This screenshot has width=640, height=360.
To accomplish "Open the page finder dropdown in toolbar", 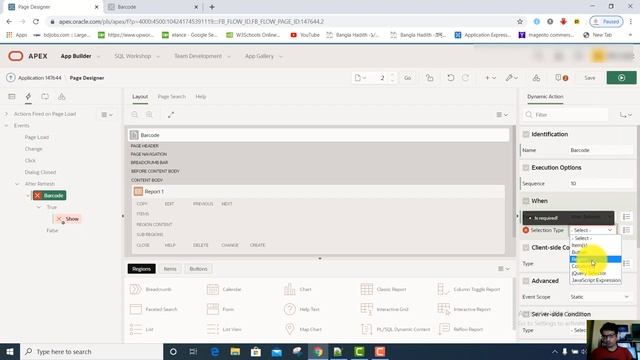I will (360, 78).
